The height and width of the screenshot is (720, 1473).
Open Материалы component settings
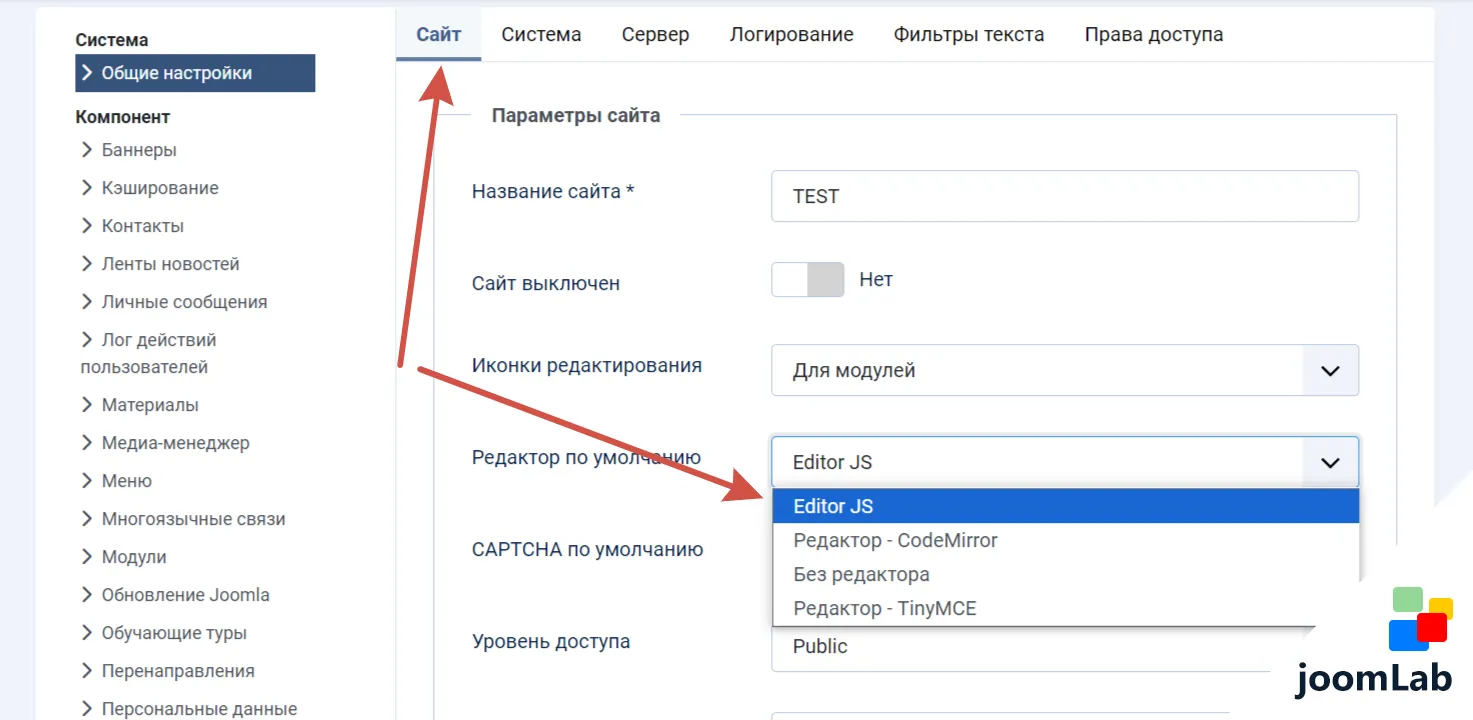(139, 405)
